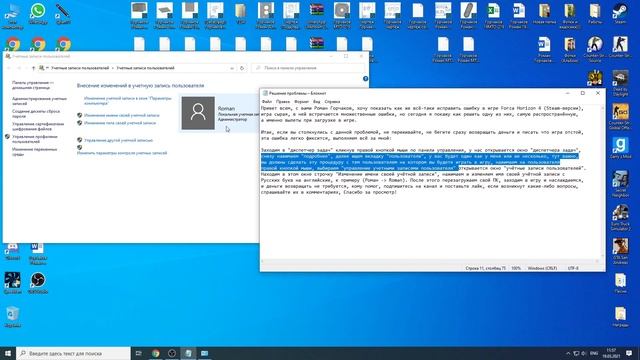
Task: Switch to OBS on the taskbar
Action: tap(172, 353)
